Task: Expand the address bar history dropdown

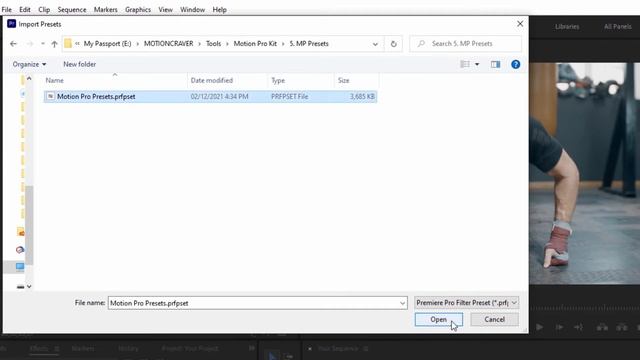Action: [375, 44]
